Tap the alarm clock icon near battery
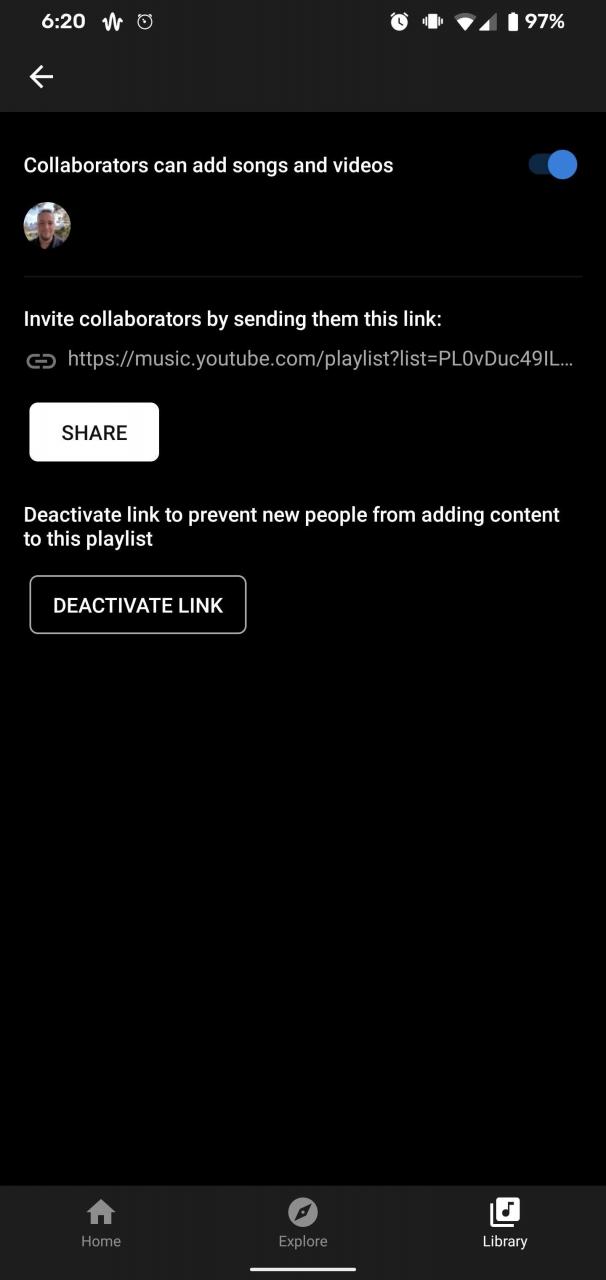 tap(399, 22)
